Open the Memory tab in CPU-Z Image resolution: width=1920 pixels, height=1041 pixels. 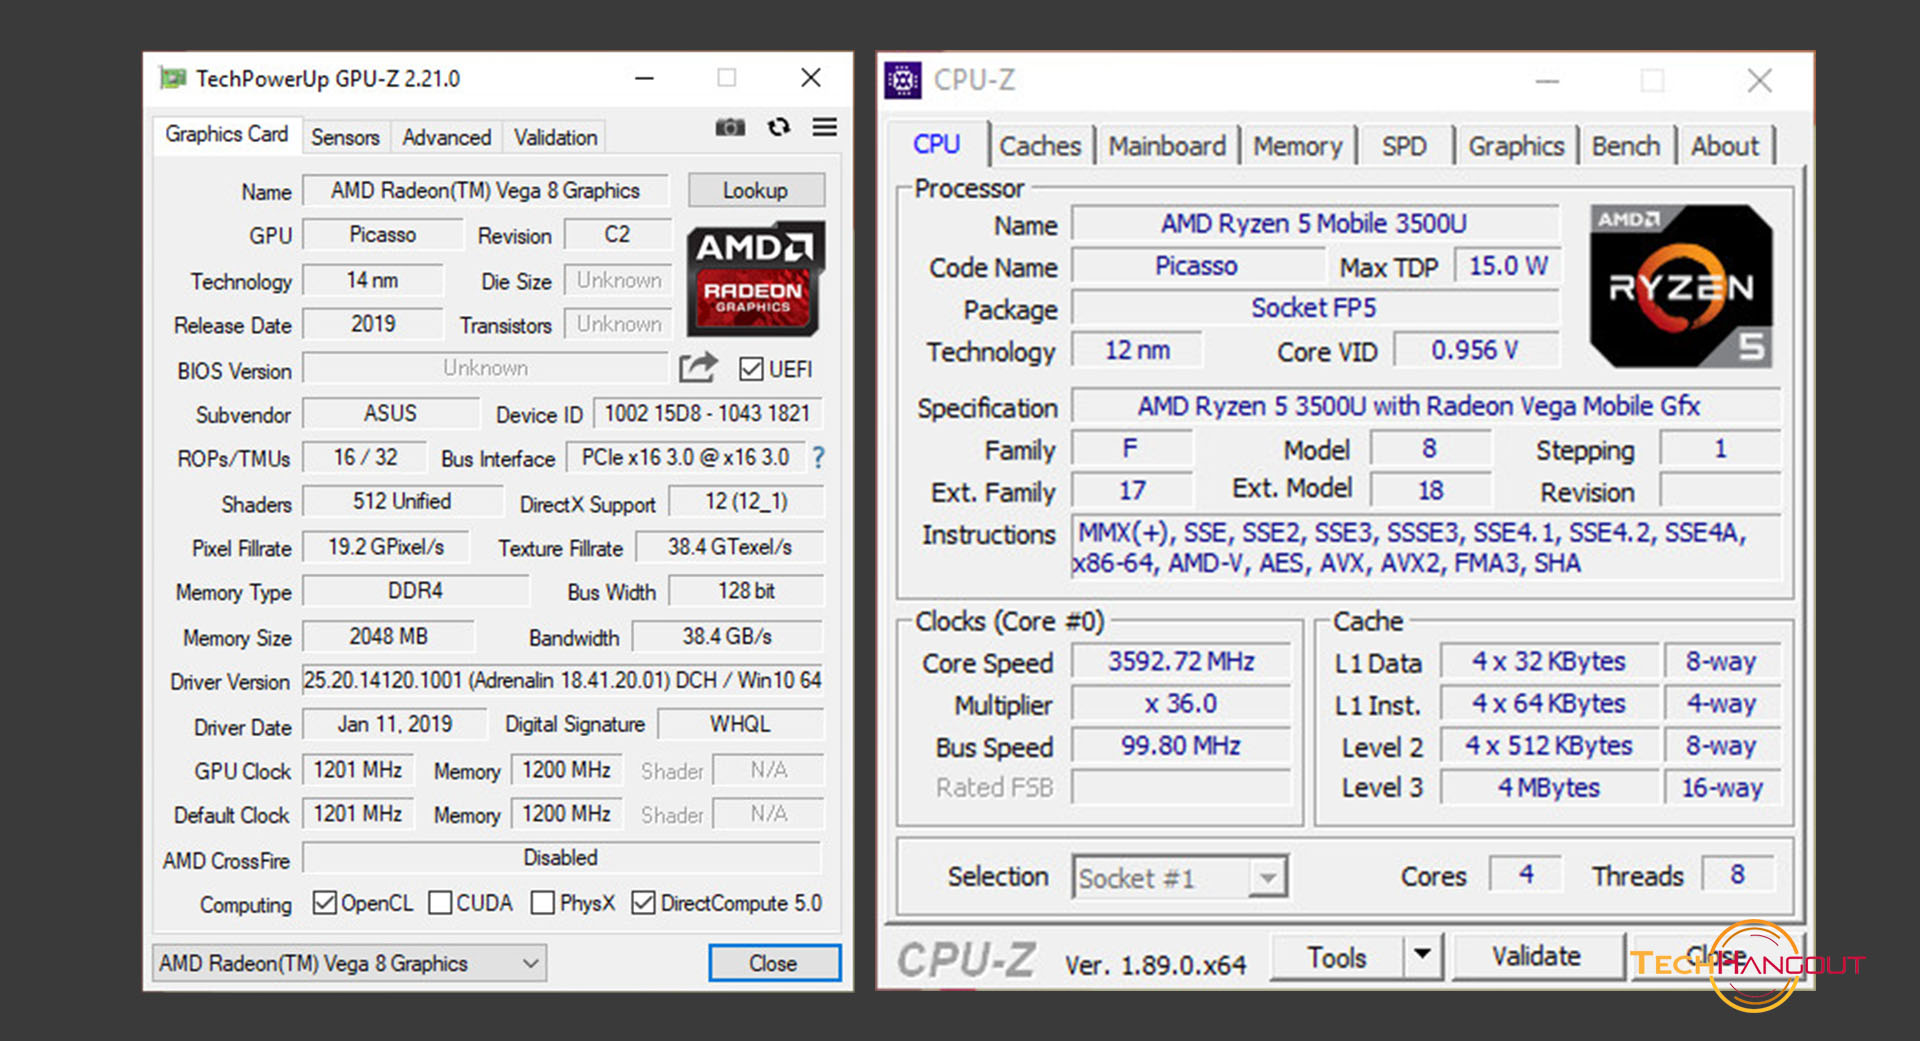tap(1298, 146)
